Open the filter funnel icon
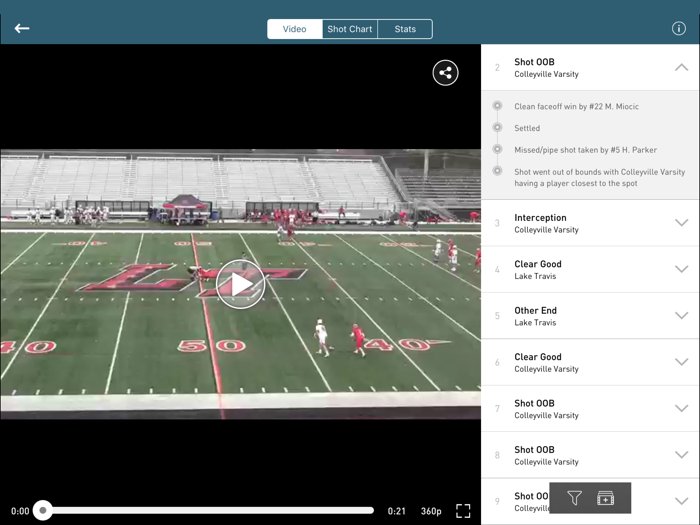Image resolution: width=700 pixels, height=525 pixels. pyautogui.click(x=574, y=498)
